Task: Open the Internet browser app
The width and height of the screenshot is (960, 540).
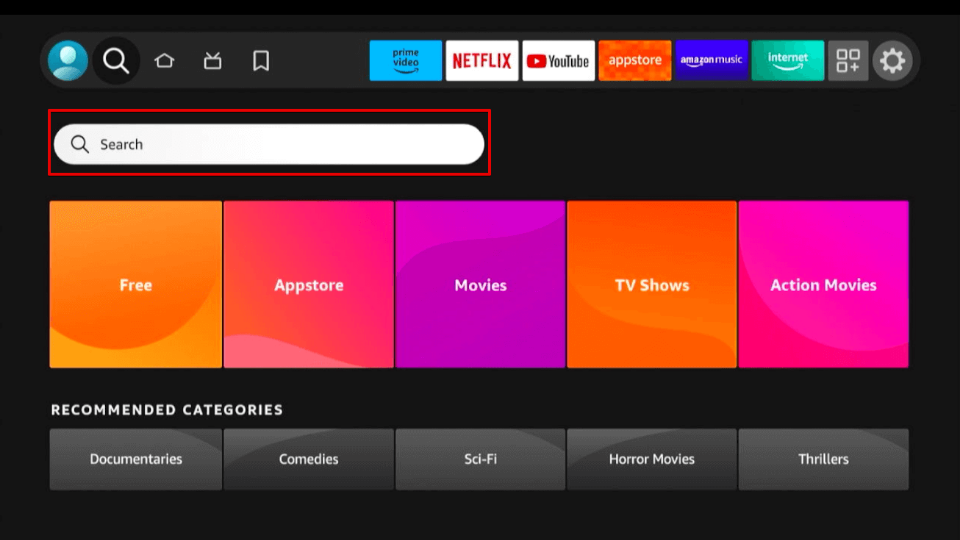Action: click(787, 61)
